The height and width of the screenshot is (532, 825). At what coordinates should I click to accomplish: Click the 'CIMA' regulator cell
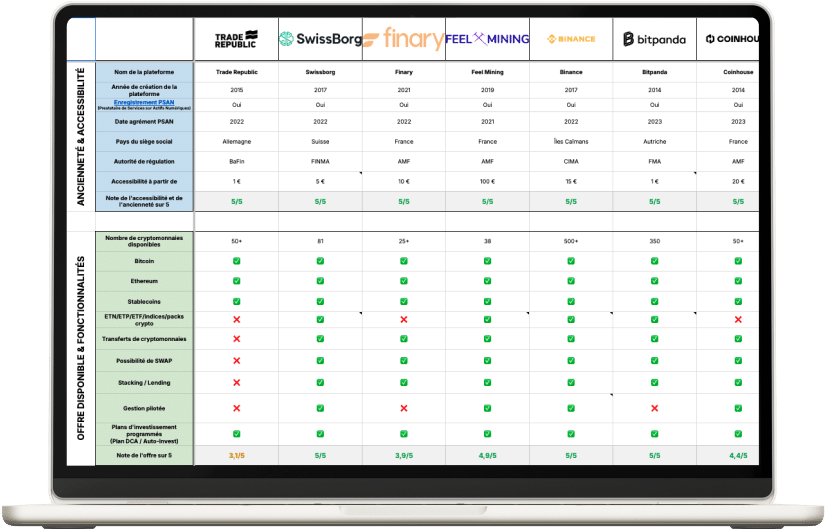pyautogui.click(x=571, y=162)
